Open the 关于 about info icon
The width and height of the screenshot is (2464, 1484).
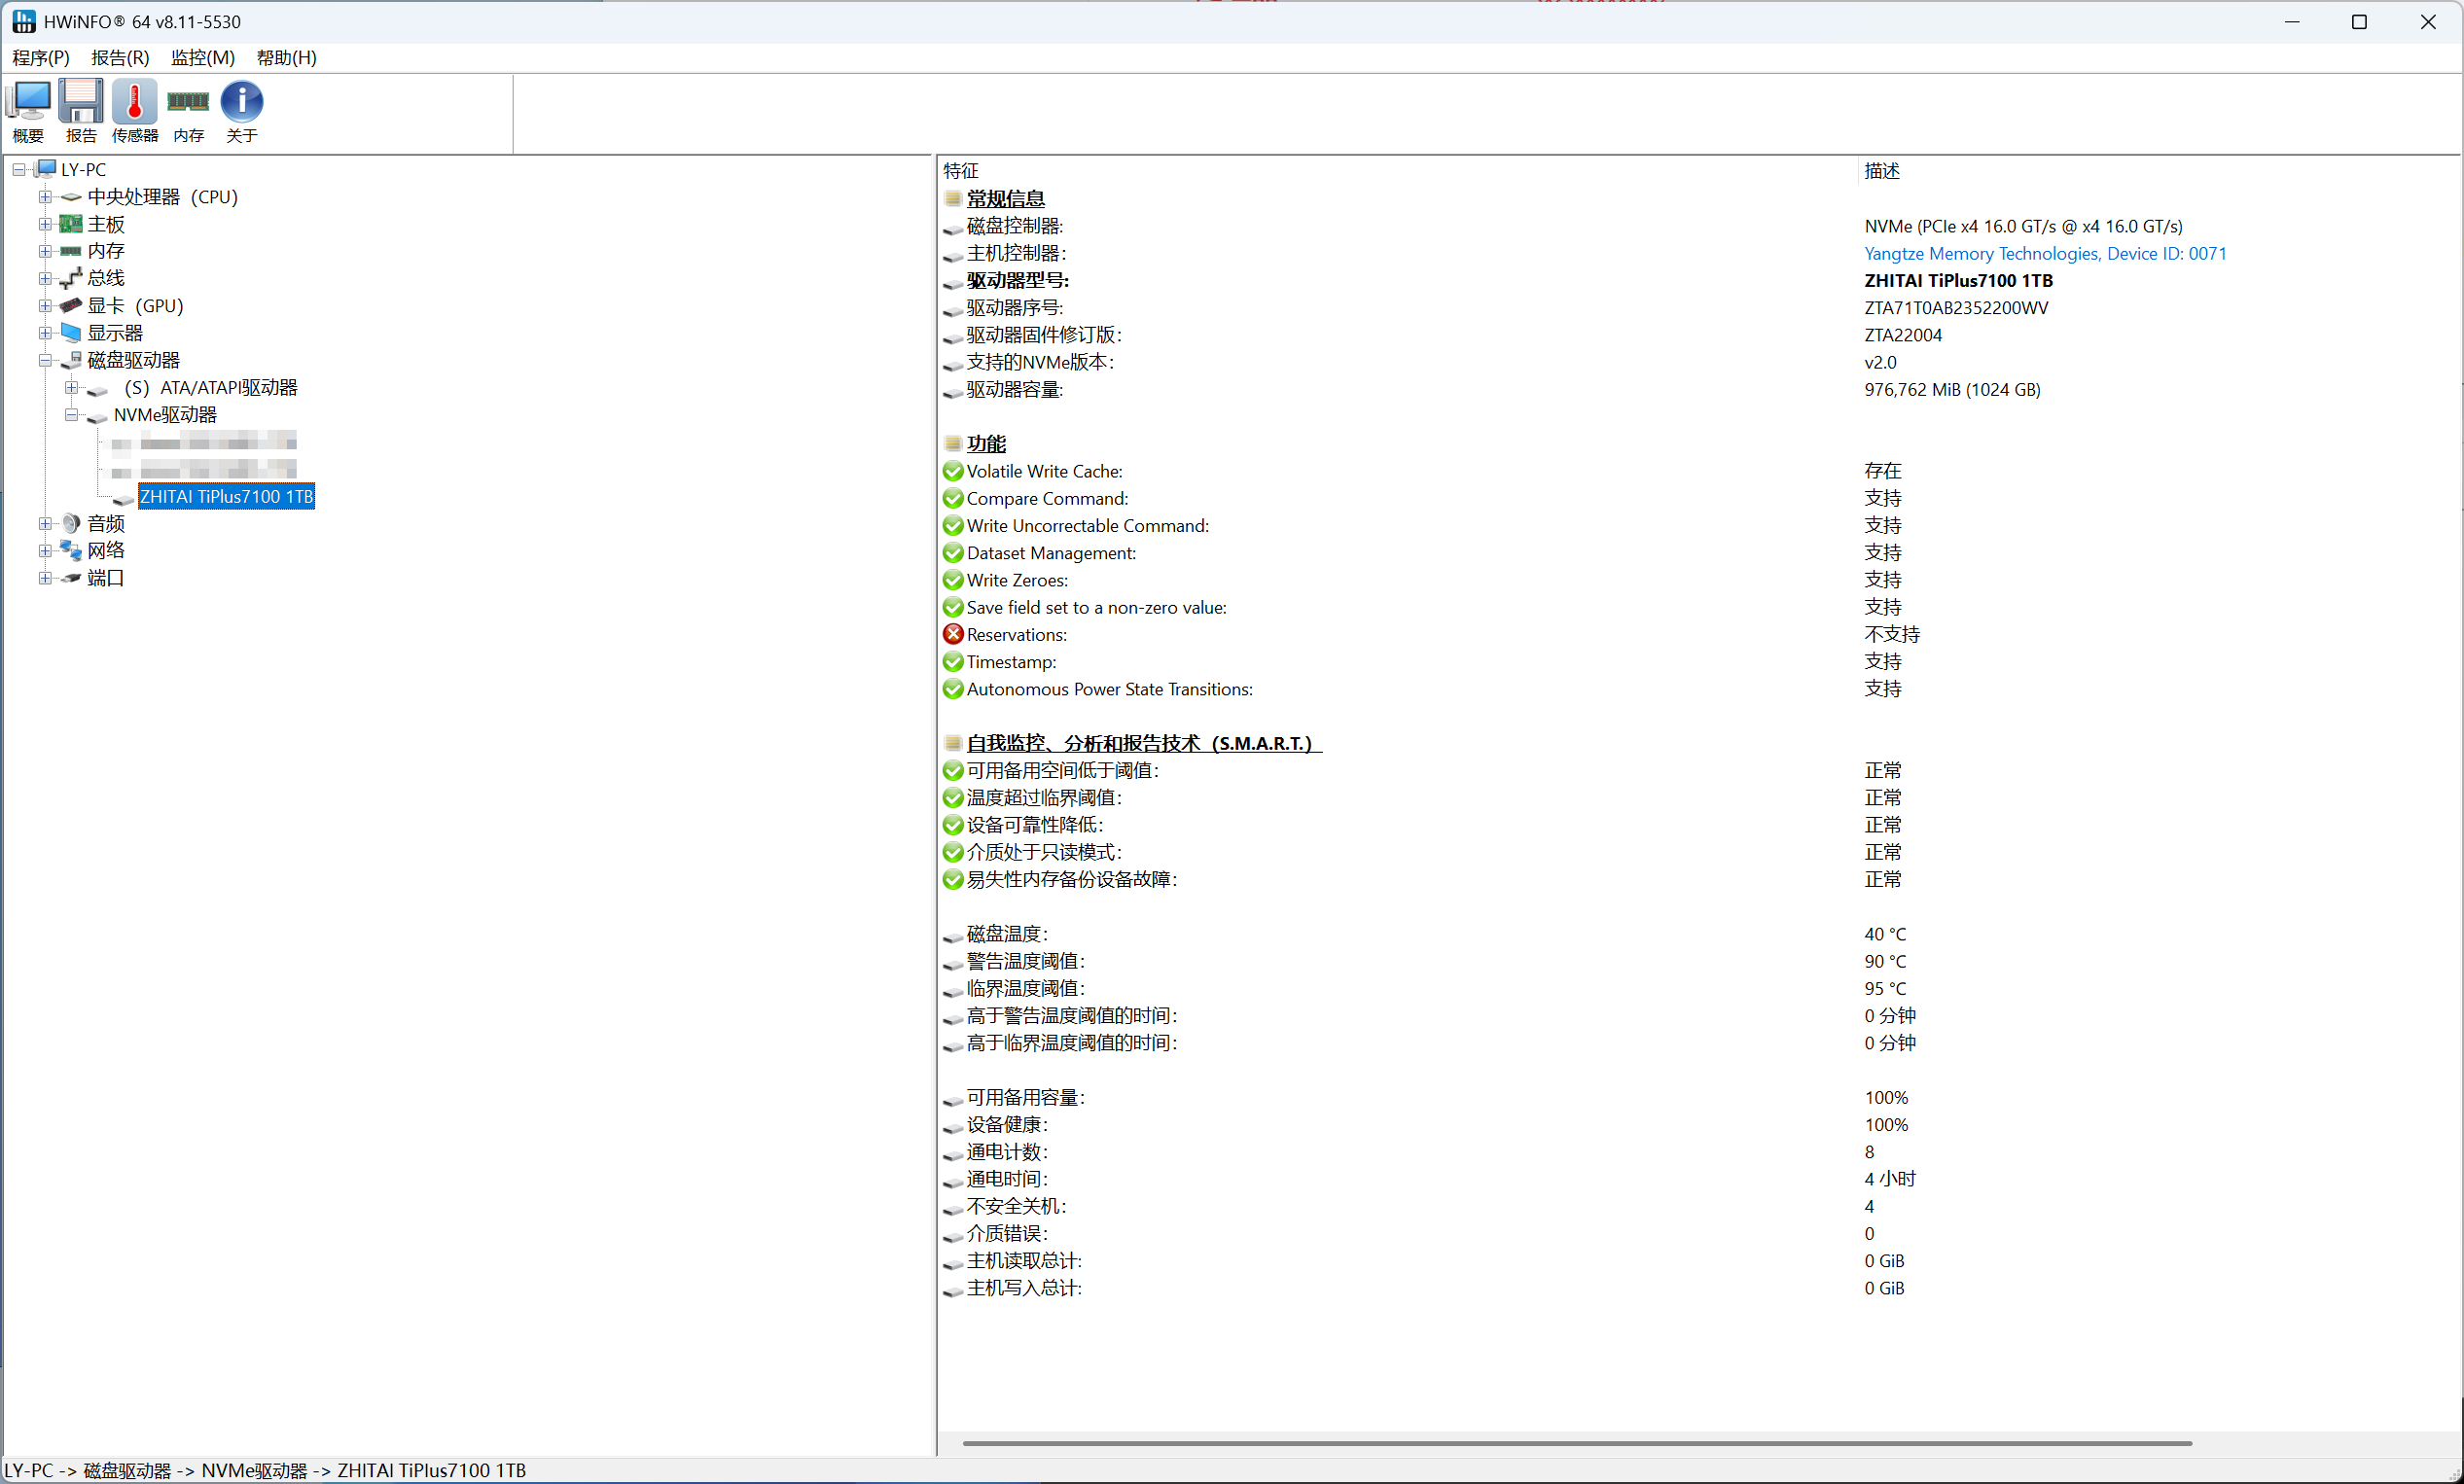pos(241,110)
